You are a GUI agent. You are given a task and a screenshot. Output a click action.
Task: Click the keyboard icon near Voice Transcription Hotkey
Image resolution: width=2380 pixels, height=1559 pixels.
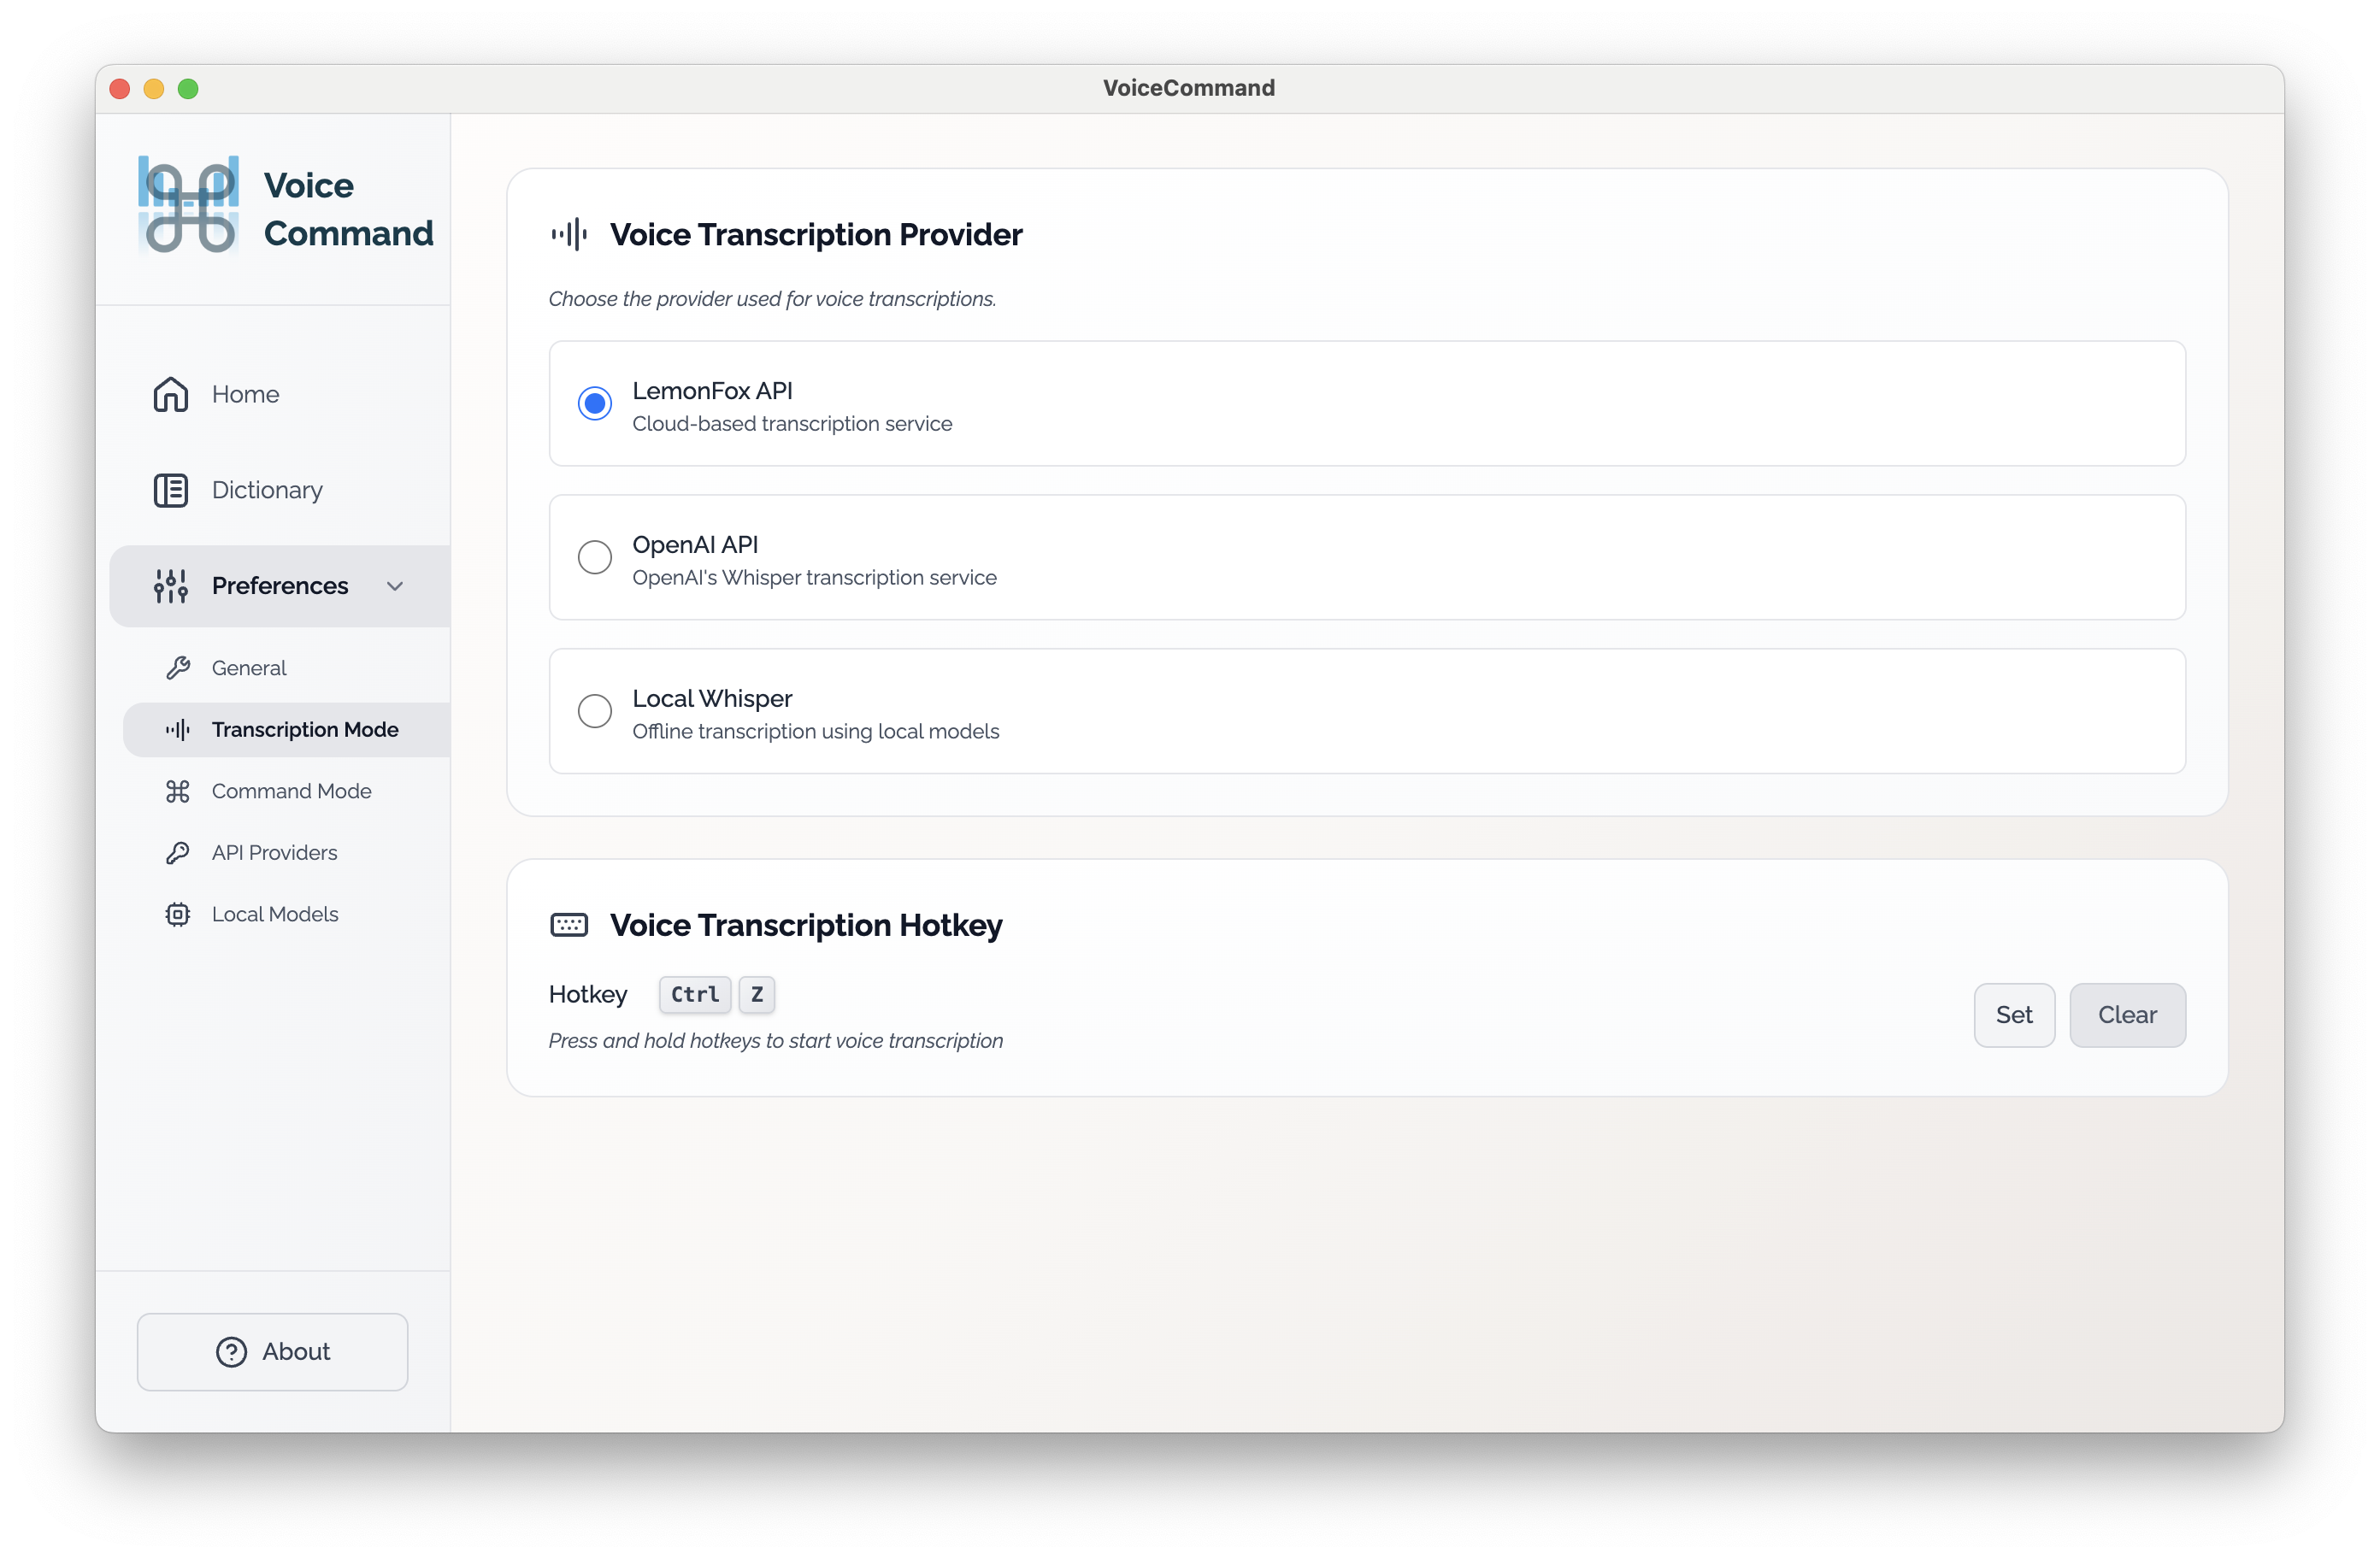coord(569,925)
